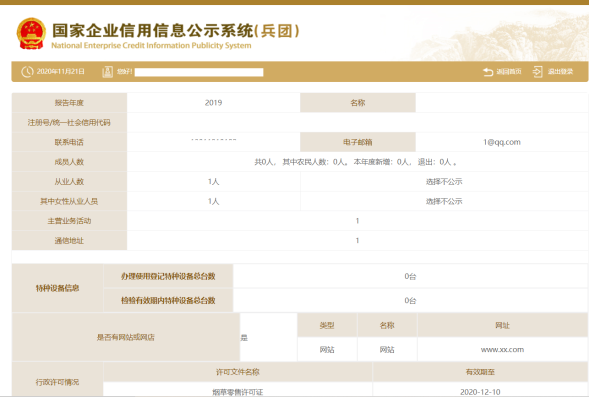The height and width of the screenshot is (398, 589).
Task: Select the 通信地址 label cell
Action: tap(69, 241)
